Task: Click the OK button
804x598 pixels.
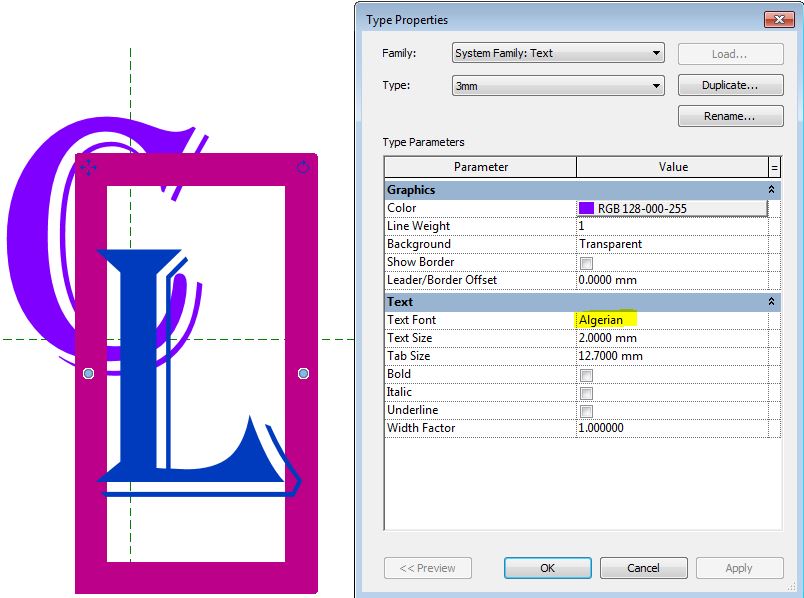Action: [x=547, y=567]
